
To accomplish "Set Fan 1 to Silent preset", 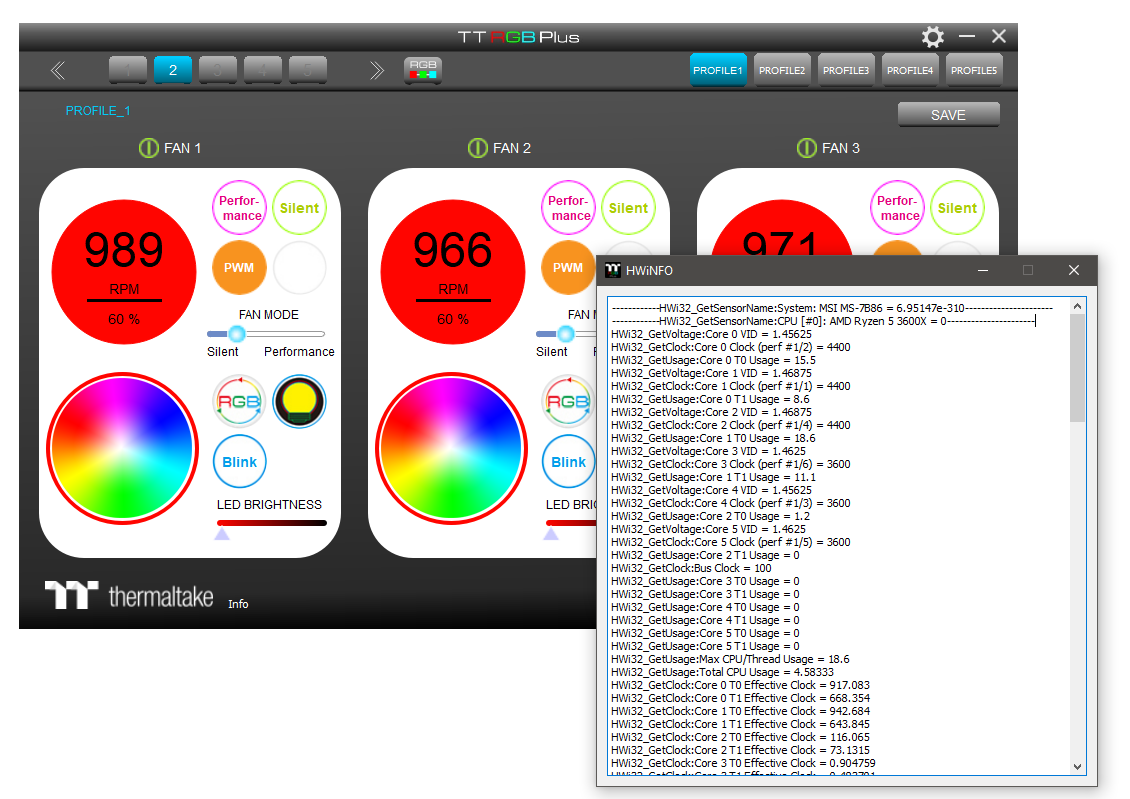I will tap(299, 208).
